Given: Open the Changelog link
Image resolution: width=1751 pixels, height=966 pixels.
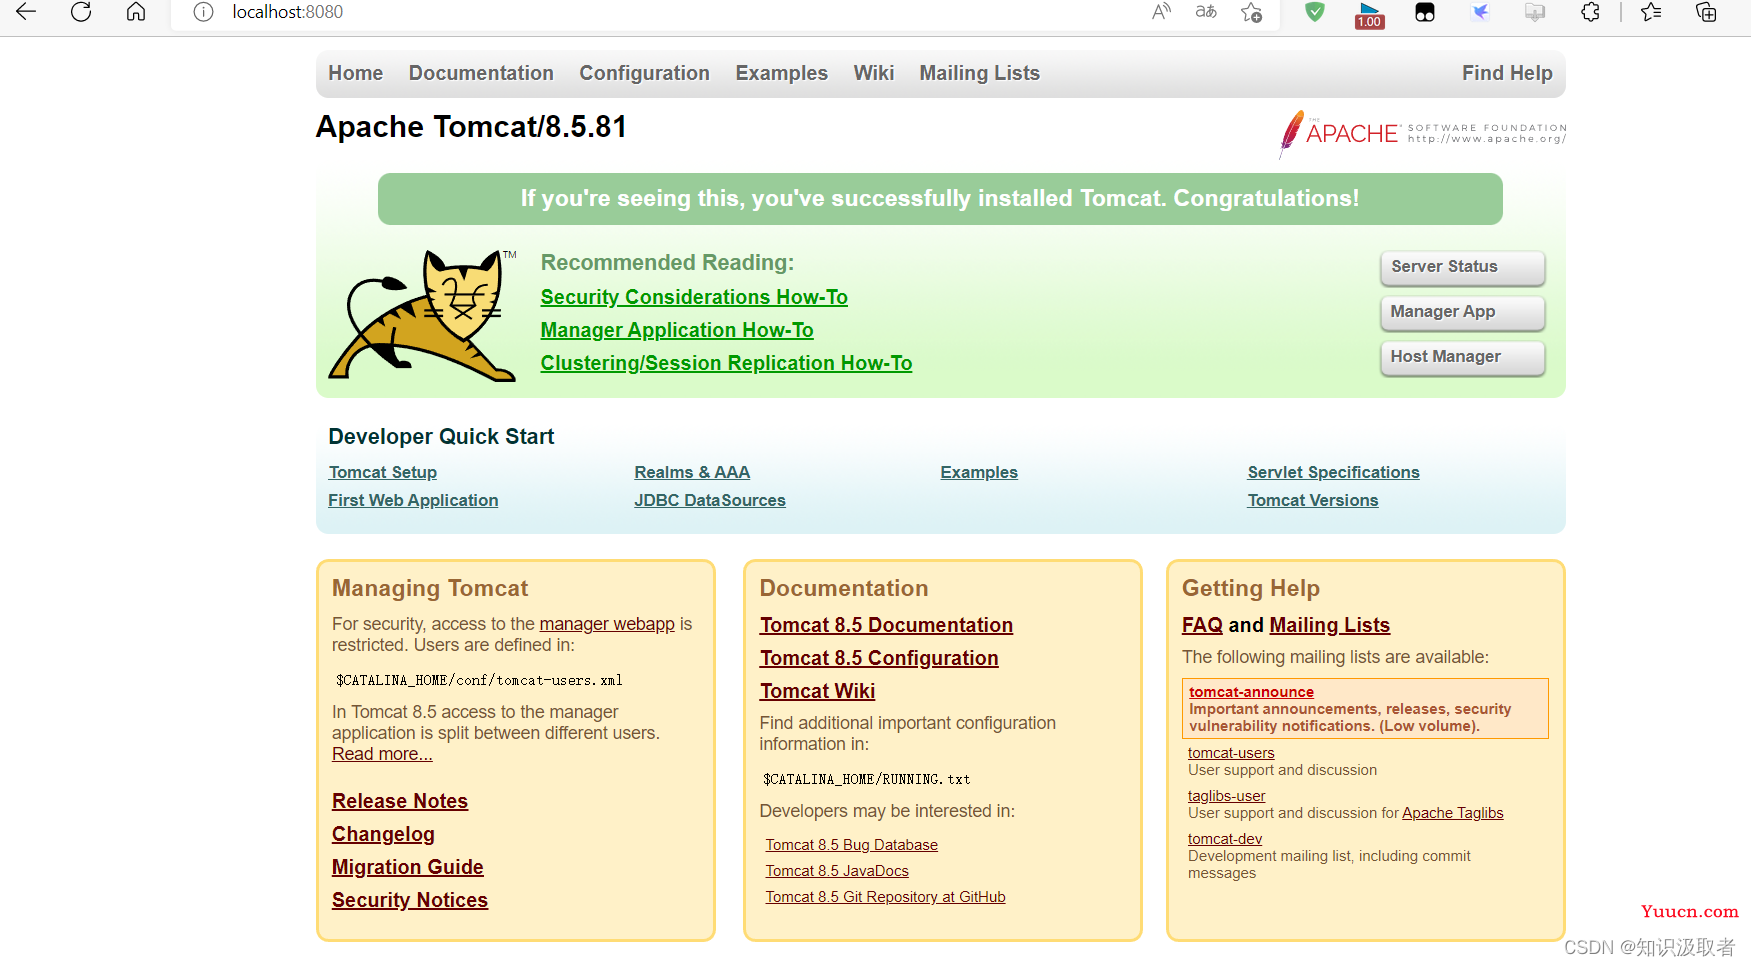Looking at the screenshot, I should [x=383, y=834].
